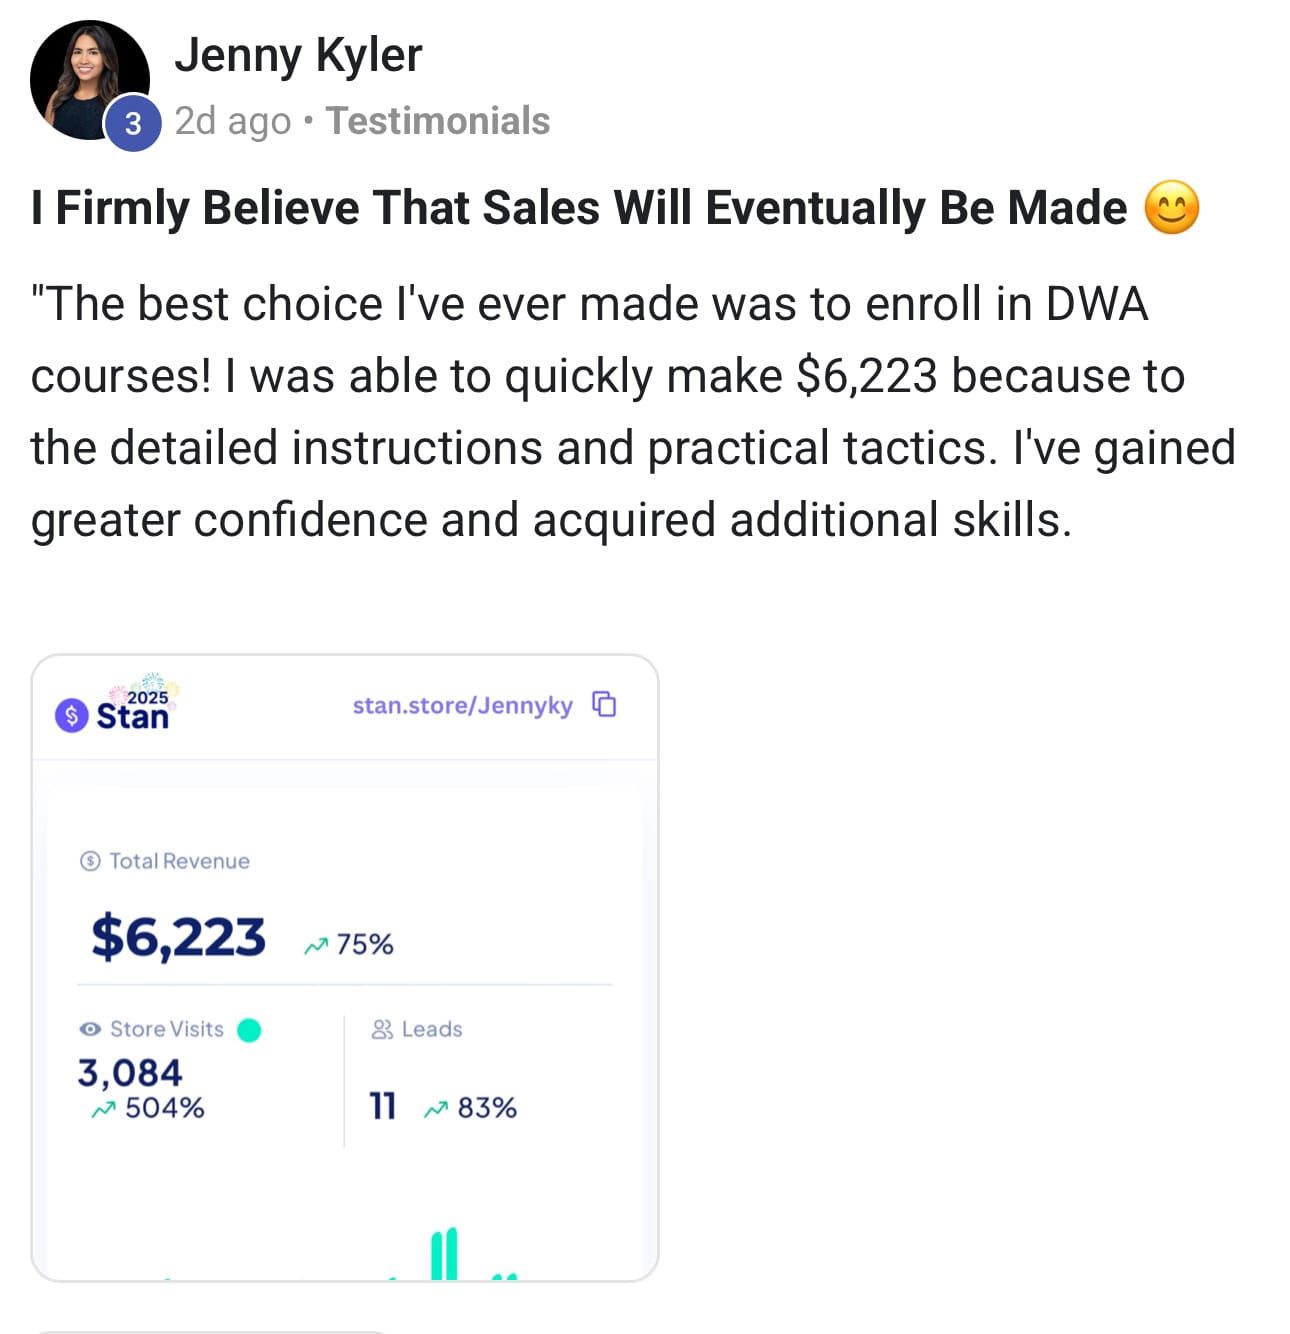
Task: Open the Testimonials category link
Action: [x=438, y=121]
